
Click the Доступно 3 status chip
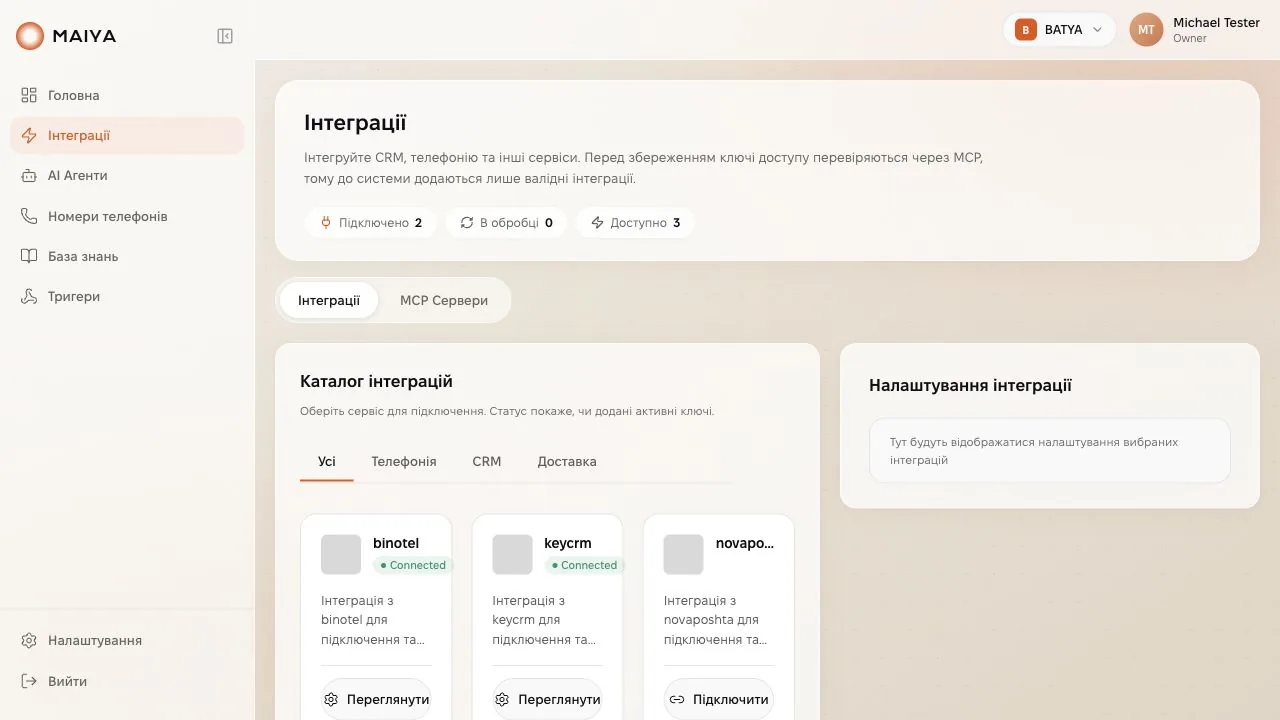pyautogui.click(x=635, y=223)
